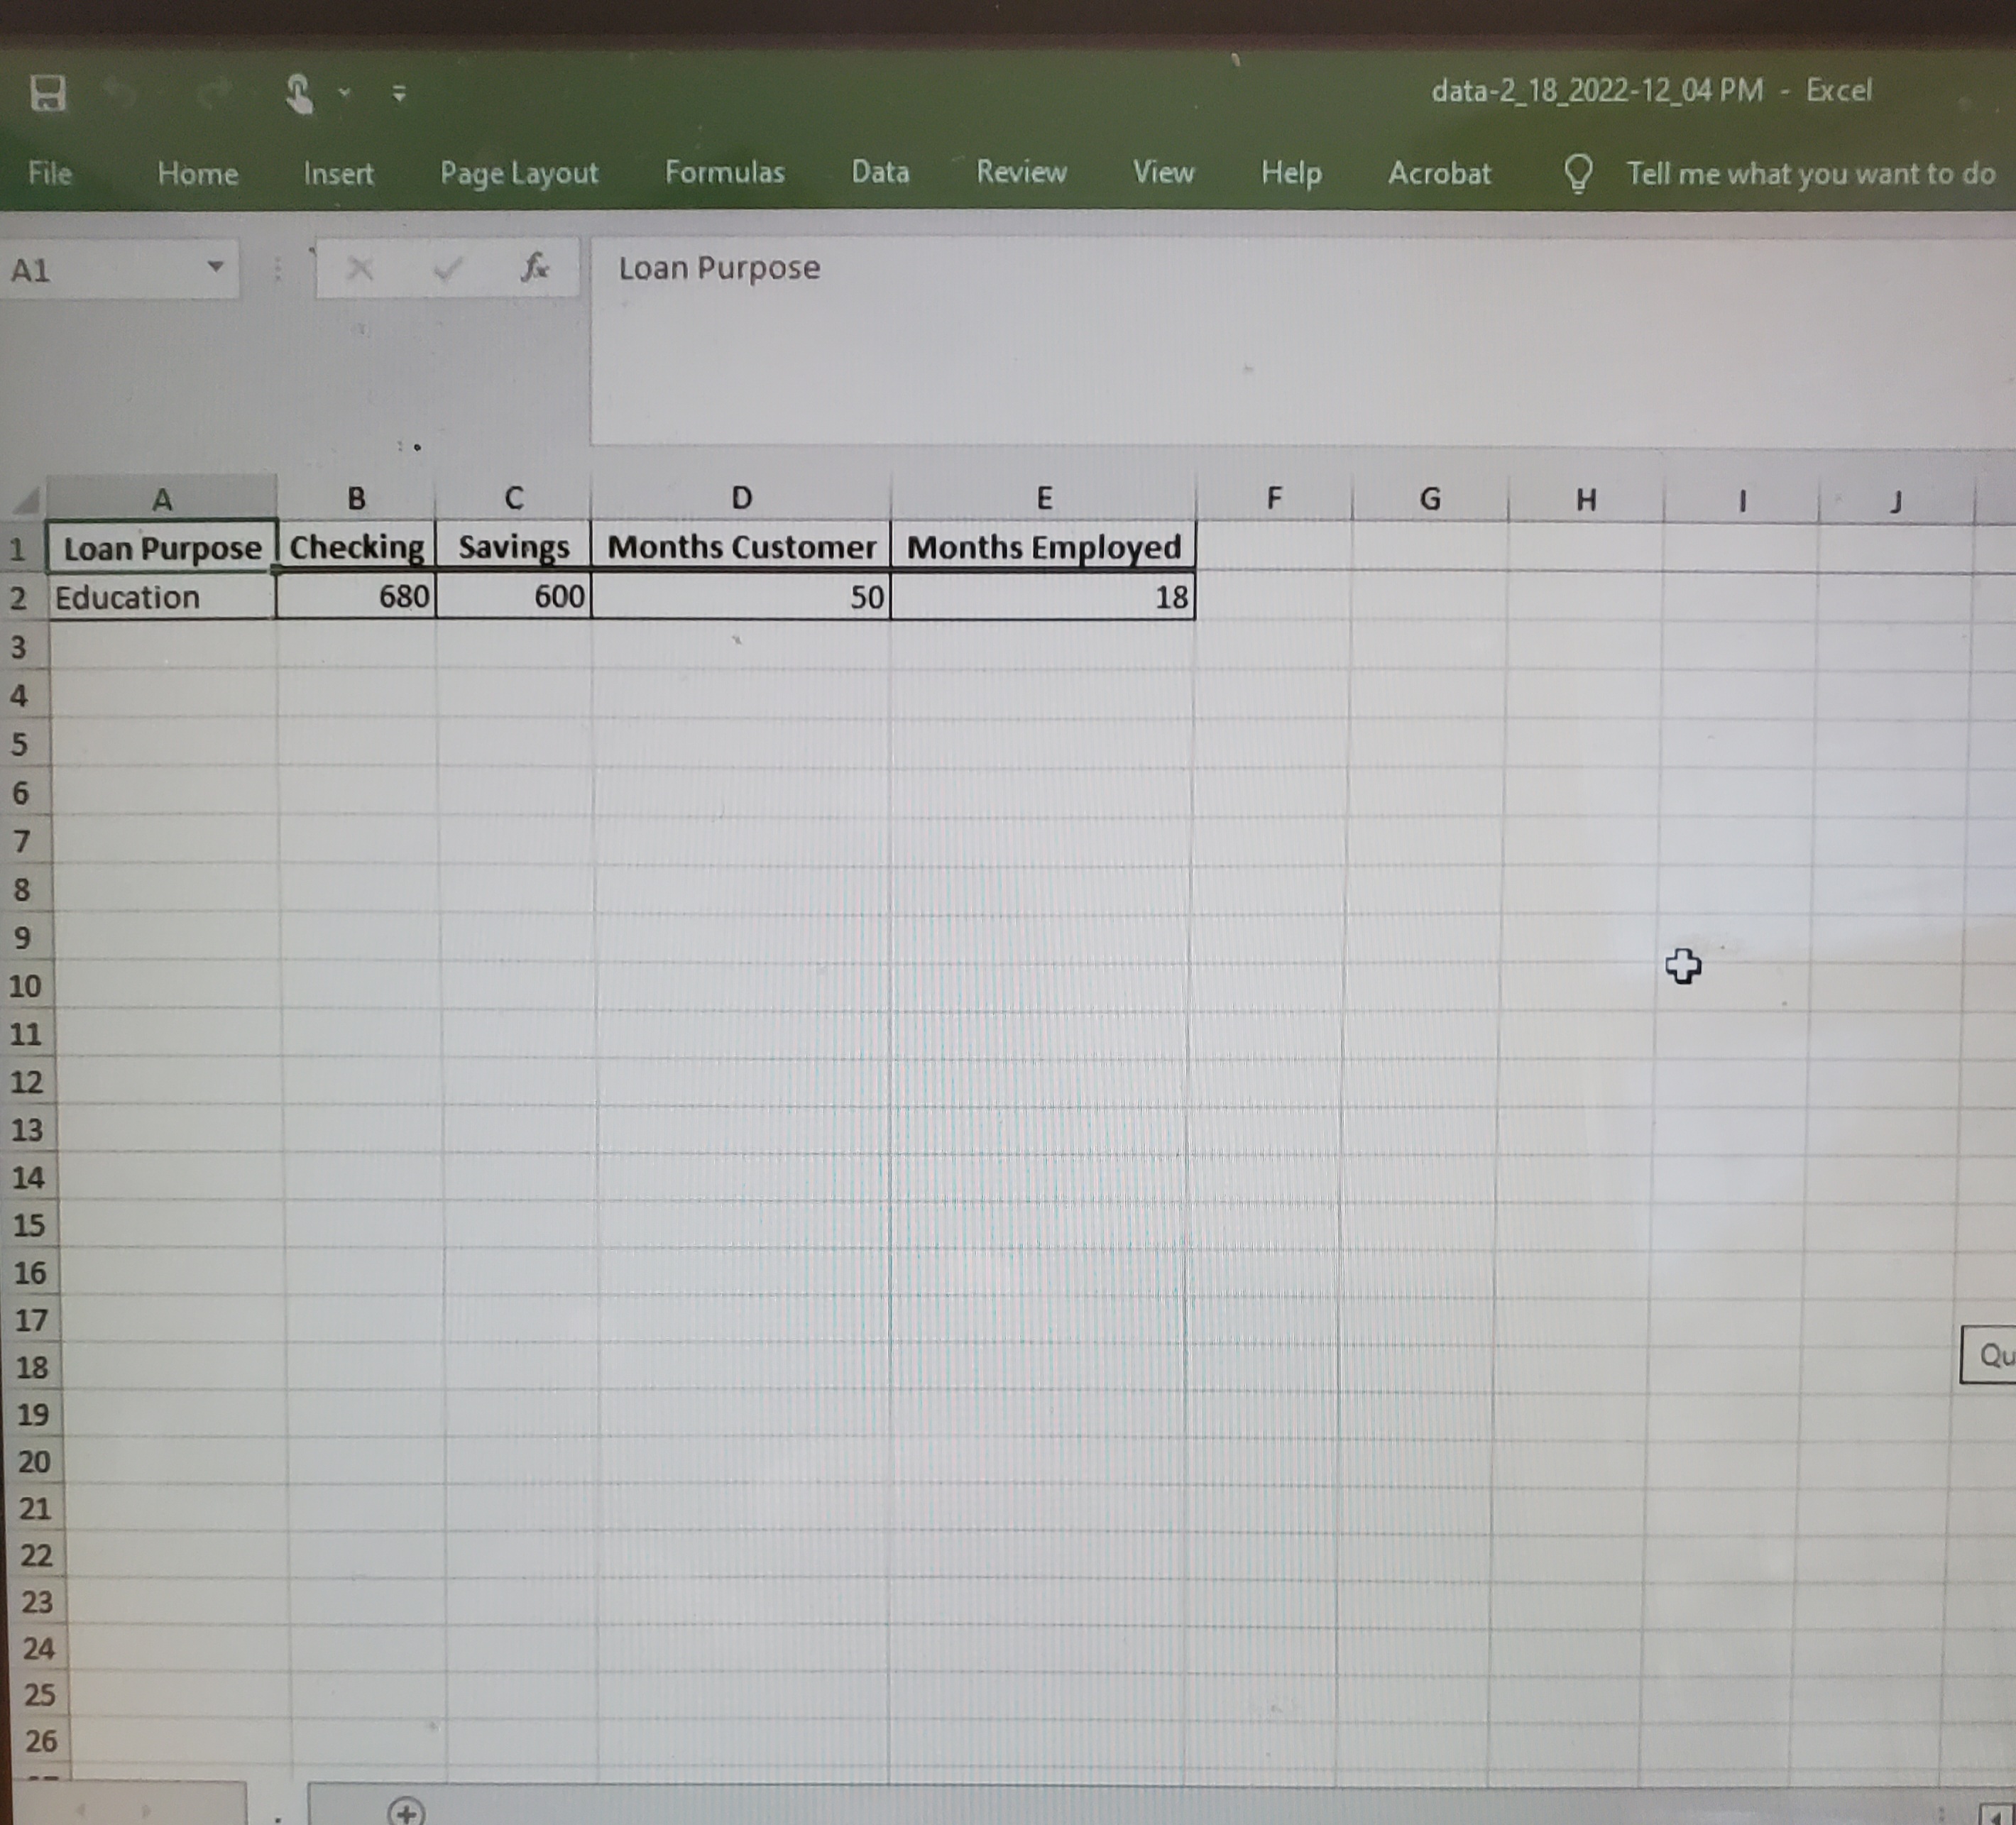
Task: Click the Cancel X icon in the formula bar
Action: pos(360,268)
